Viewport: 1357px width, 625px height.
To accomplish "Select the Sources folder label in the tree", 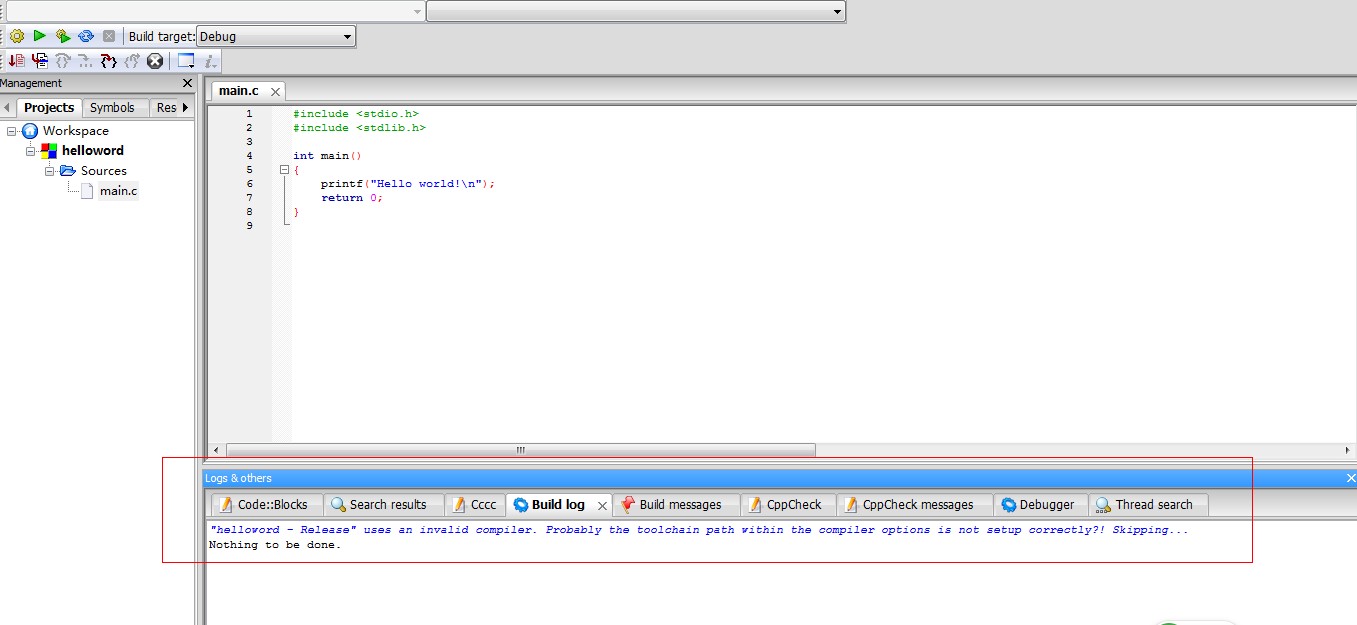I will 104,171.
